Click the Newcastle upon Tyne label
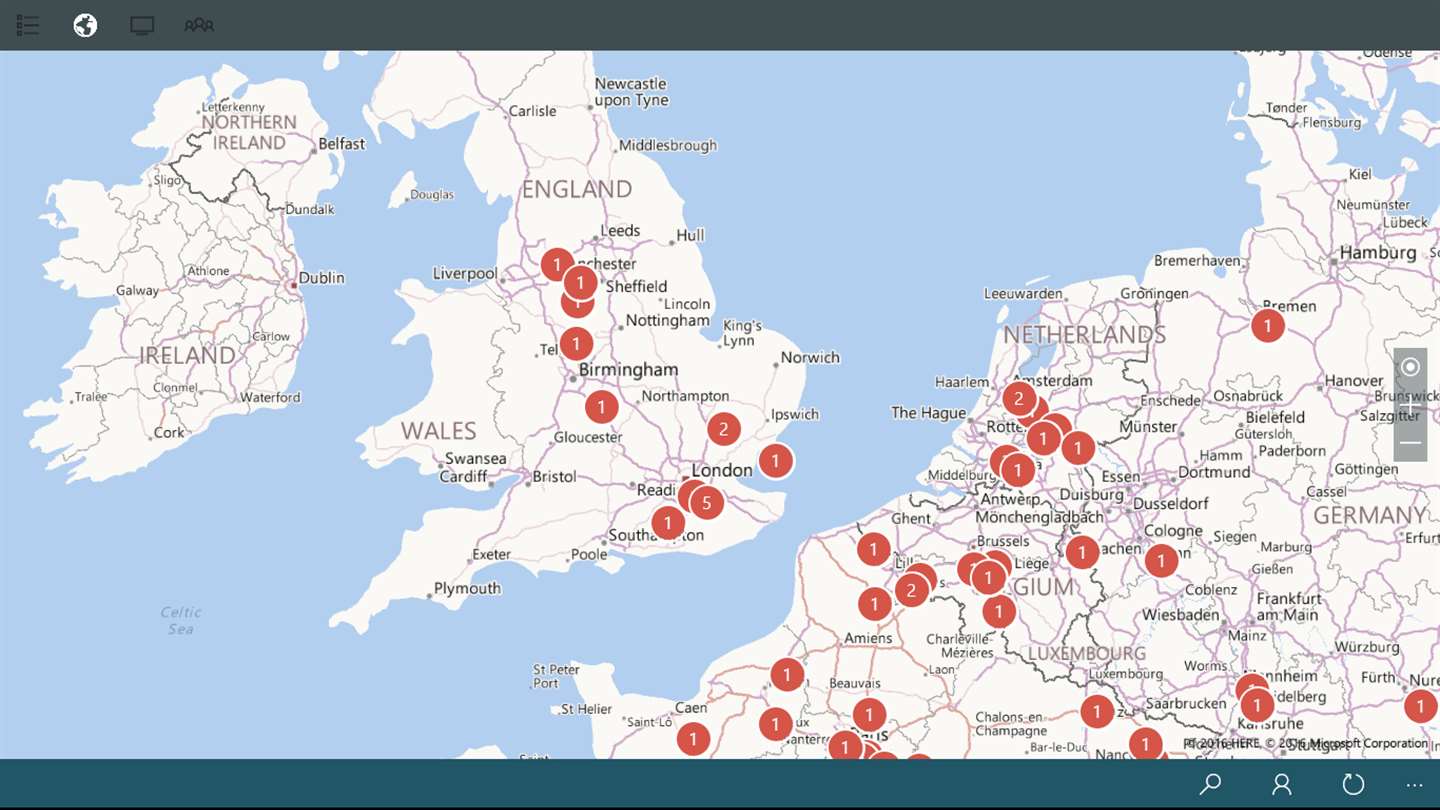This screenshot has height=810, width=1440. pos(631,92)
